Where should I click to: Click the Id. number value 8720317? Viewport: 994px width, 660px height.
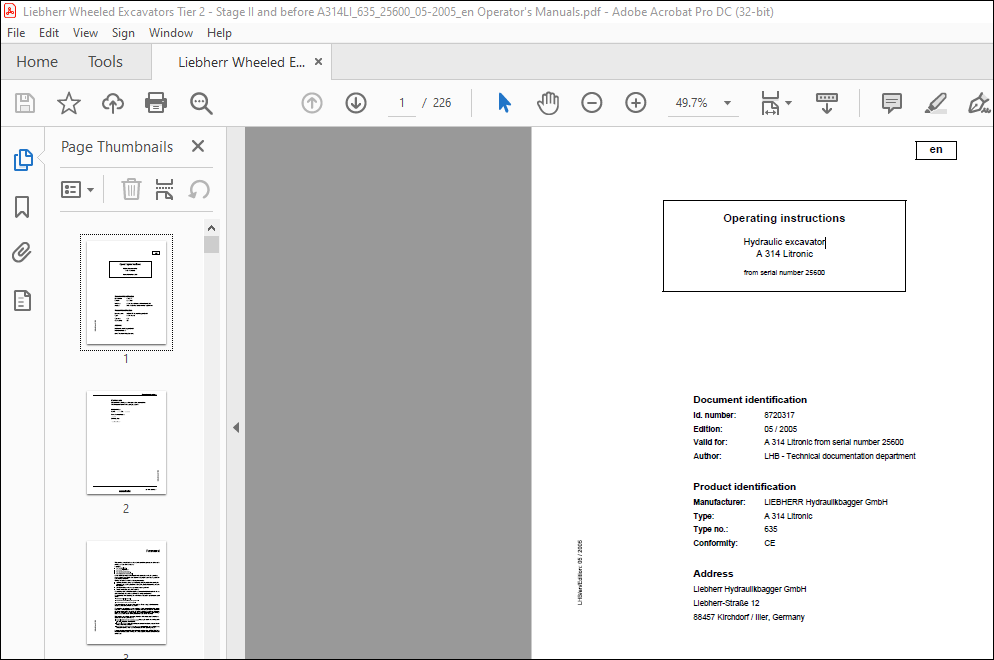(779, 415)
